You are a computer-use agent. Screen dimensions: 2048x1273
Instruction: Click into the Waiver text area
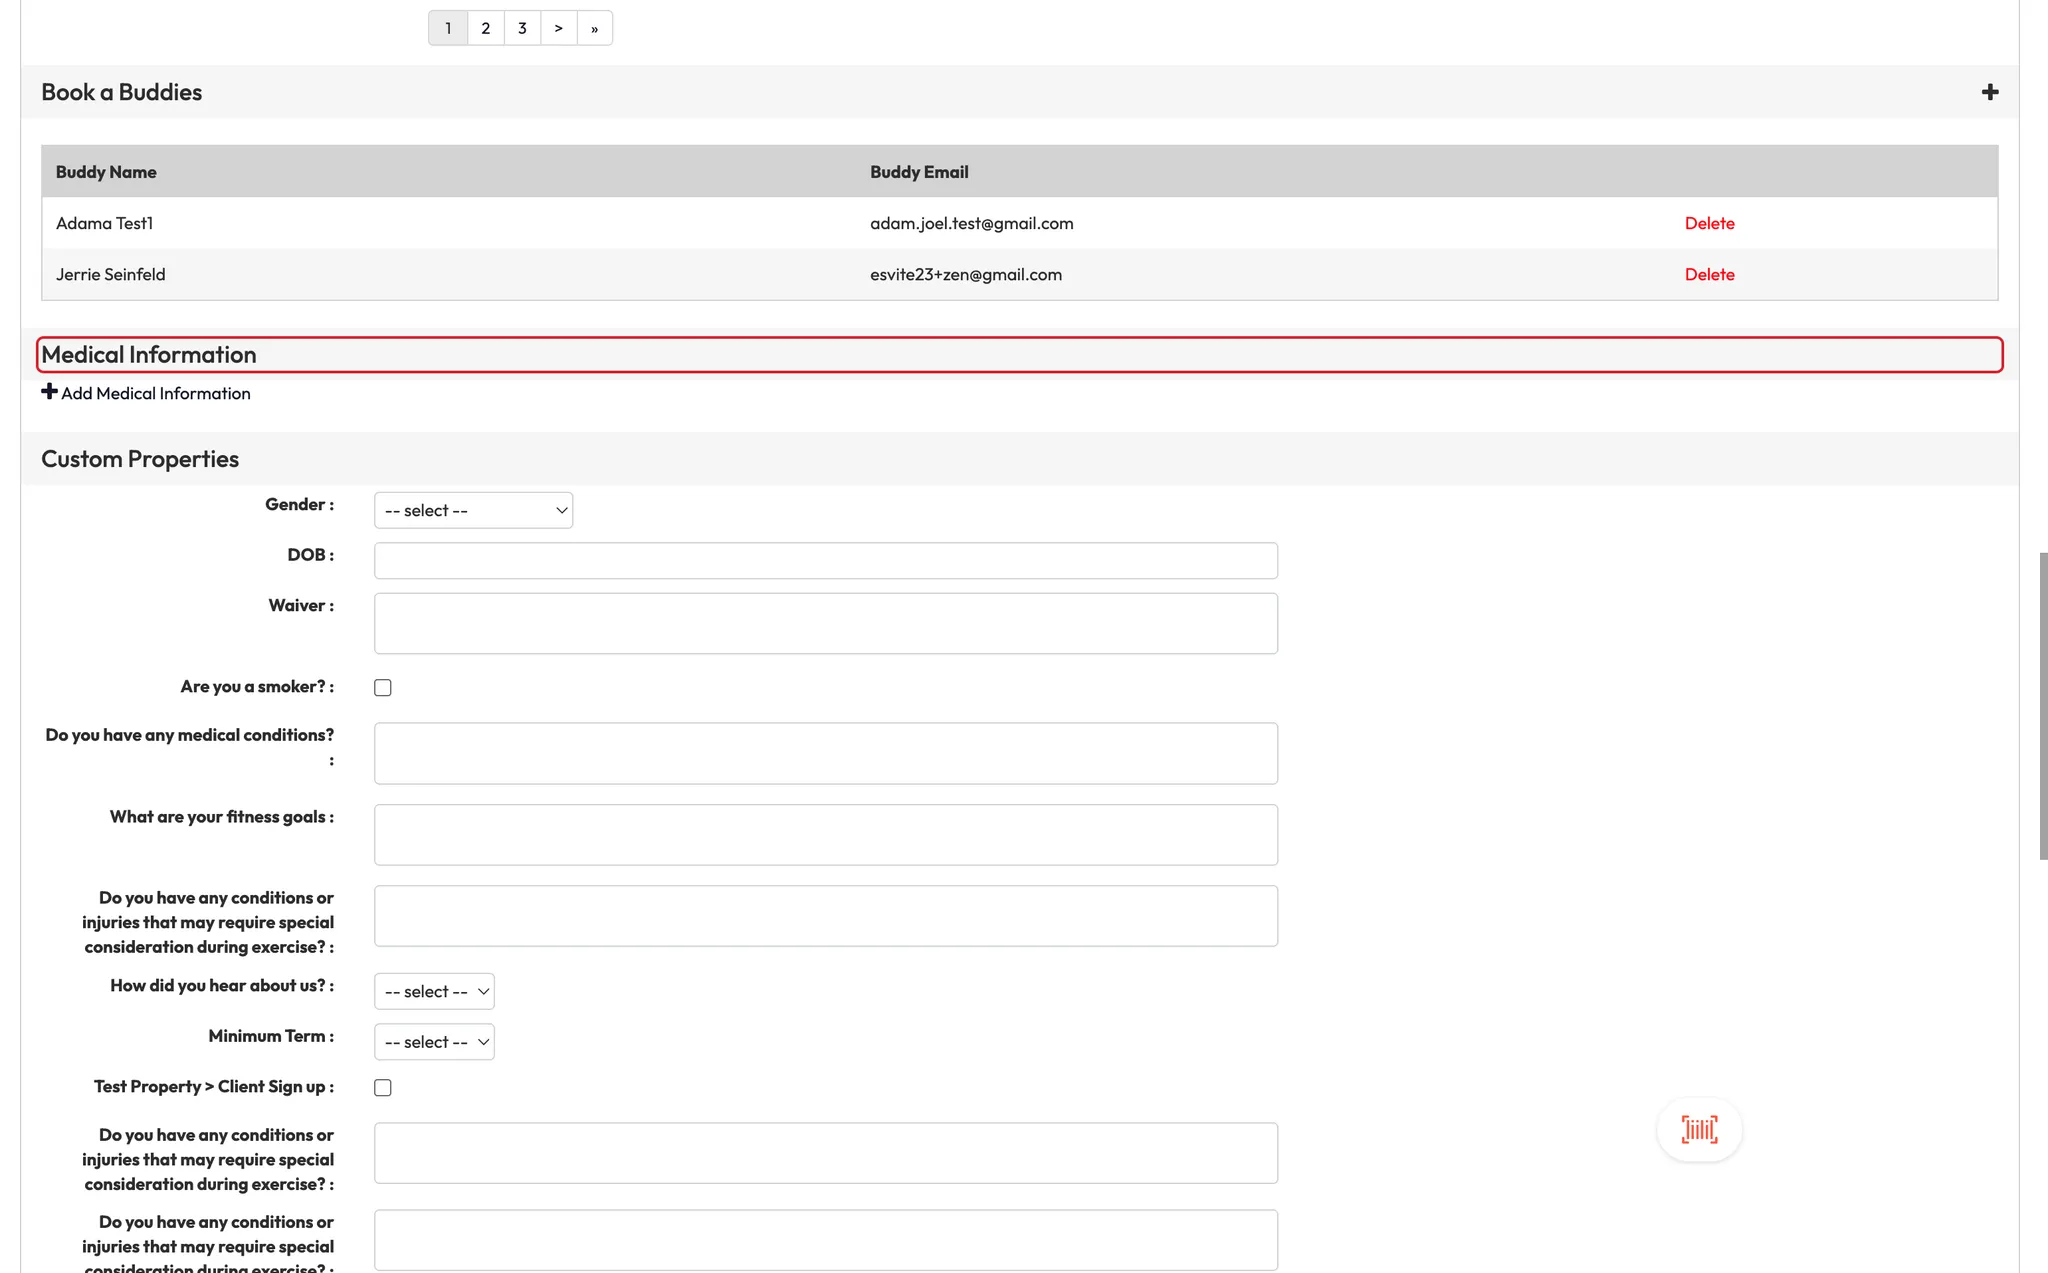pyautogui.click(x=825, y=624)
